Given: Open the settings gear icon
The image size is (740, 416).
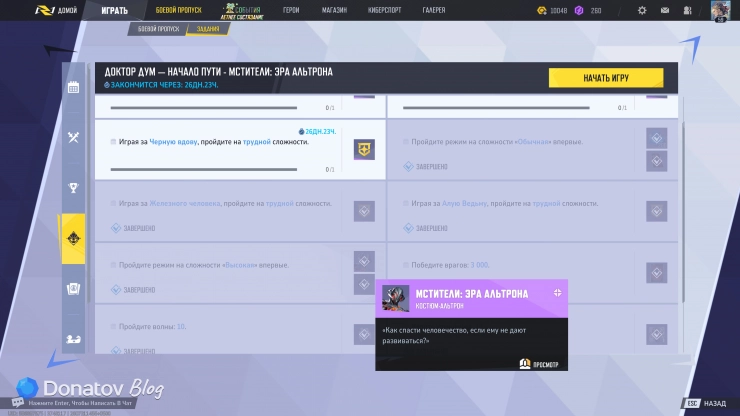Looking at the screenshot, I should click(642, 10).
